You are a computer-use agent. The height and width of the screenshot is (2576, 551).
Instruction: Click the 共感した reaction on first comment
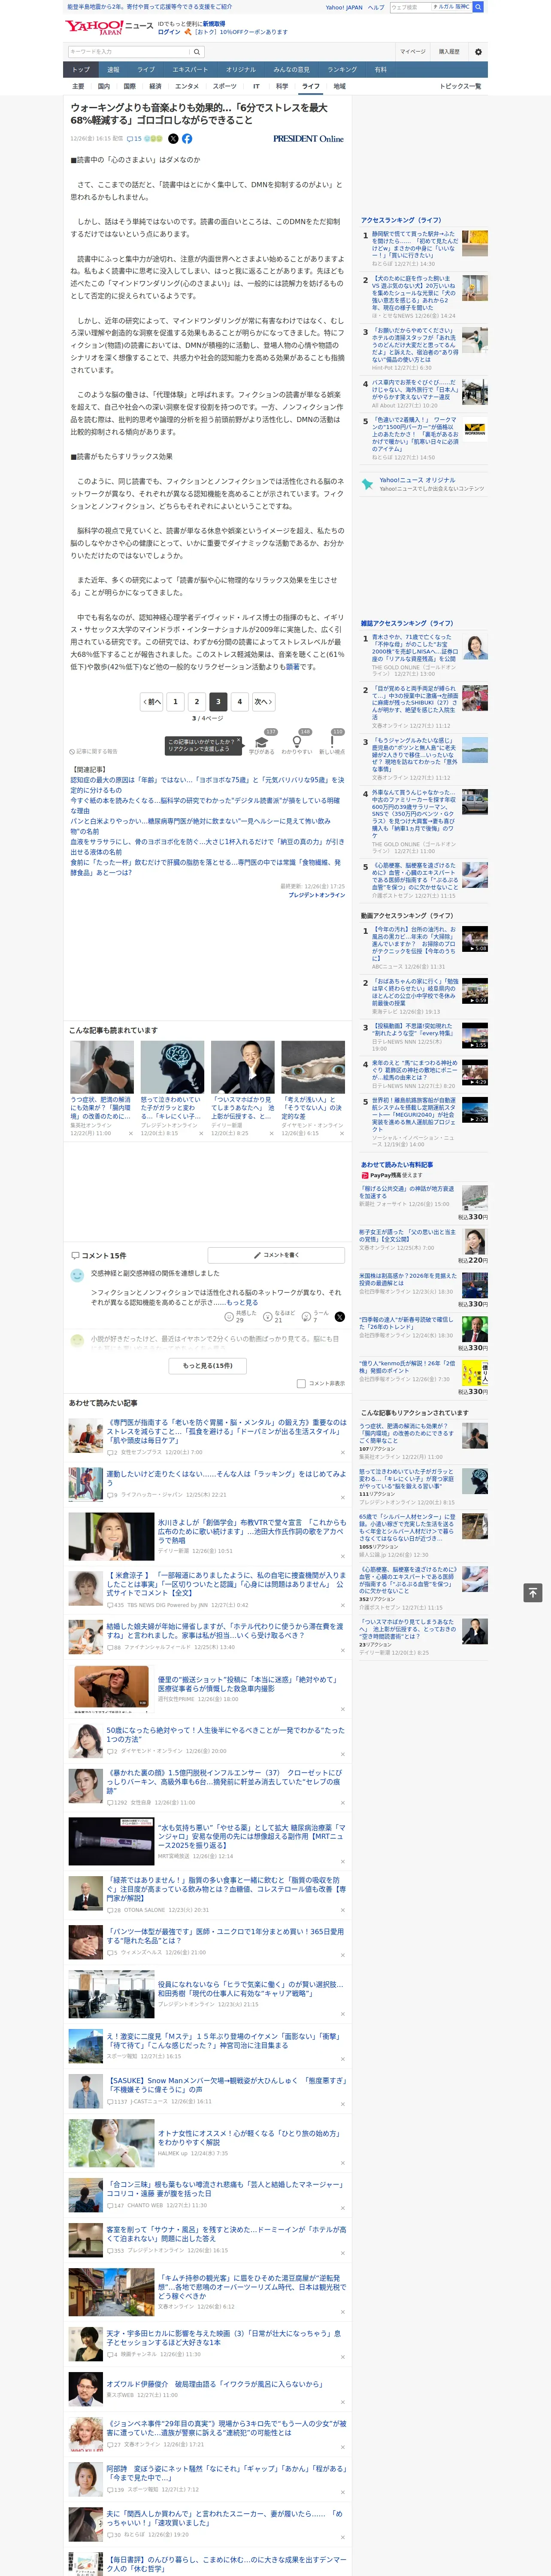240,1317
